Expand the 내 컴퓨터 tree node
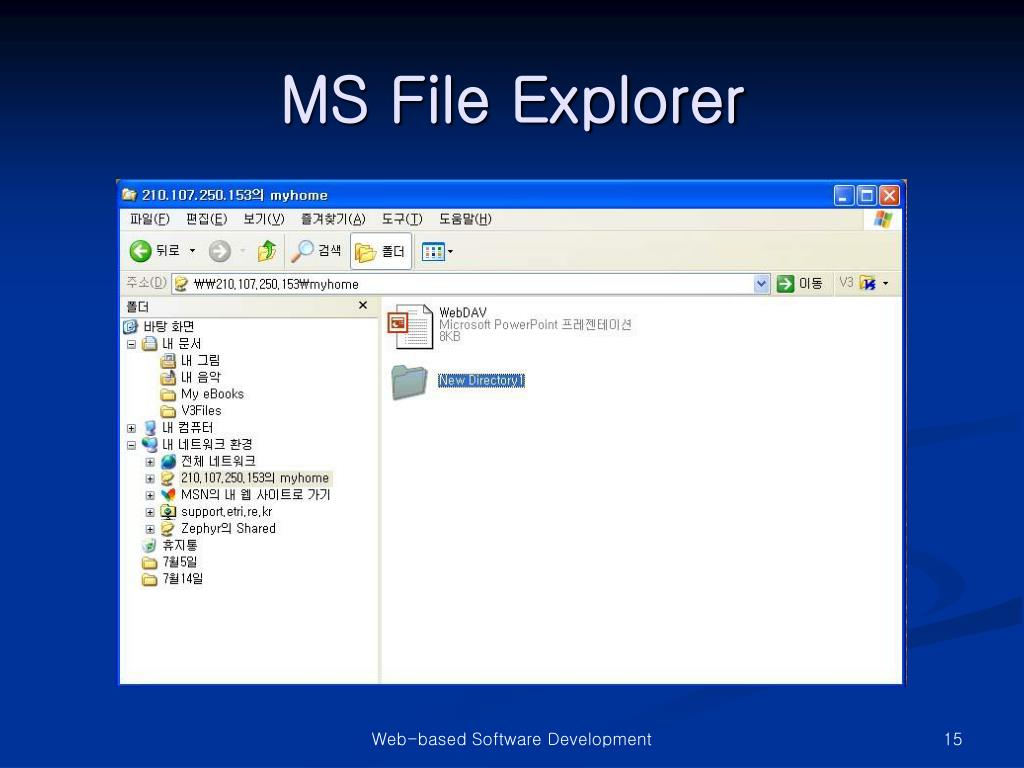The width and height of the screenshot is (1024, 768). click(x=131, y=428)
